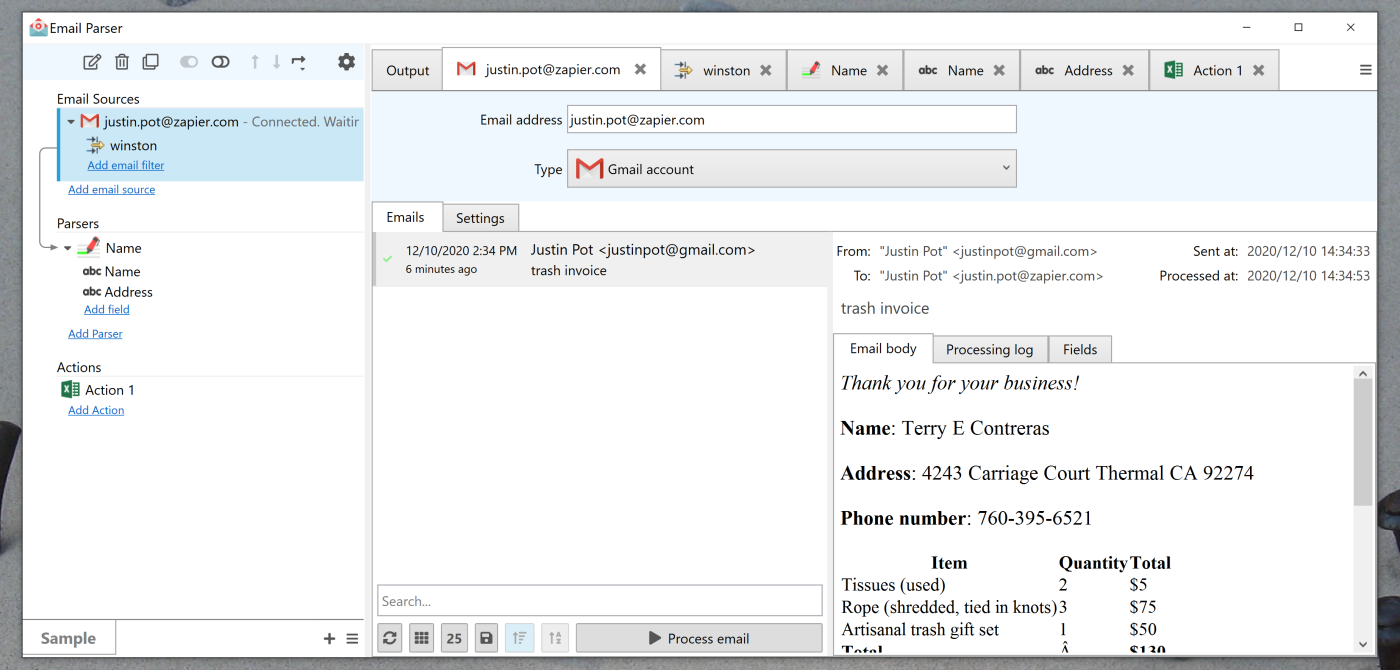Select the winston email filter in sidebar
This screenshot has height=670, width=1400.
click(x=133, y=146)
